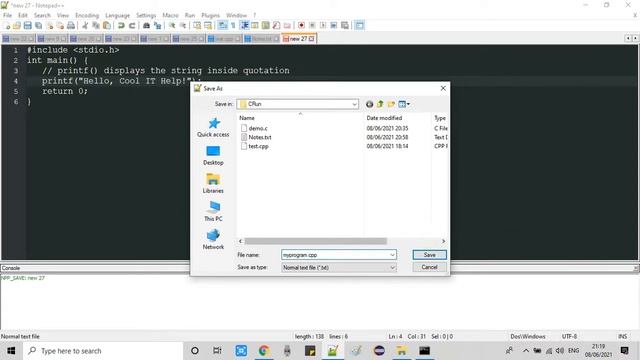Click the Cut scissors toolbar icon
Image resolution: width=640 pixels, height=360 pixels.
[x=85, y=25]
